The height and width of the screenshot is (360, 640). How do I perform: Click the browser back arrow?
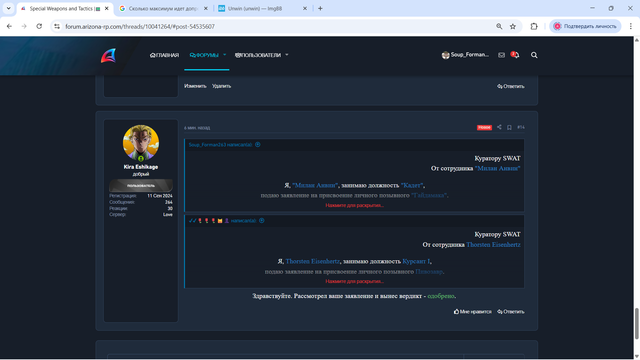[9, 26]
